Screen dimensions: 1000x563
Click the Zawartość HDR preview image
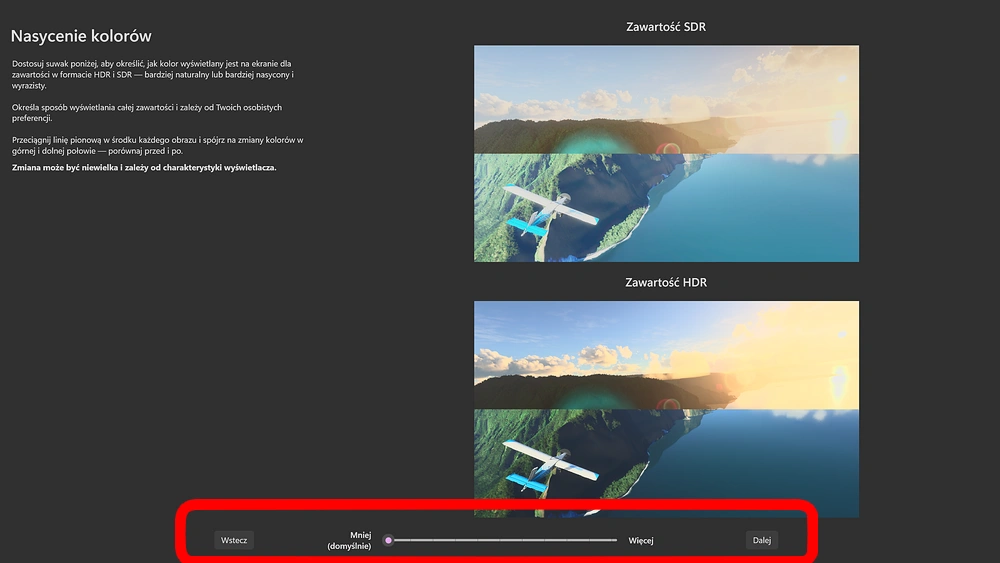click(x=666, y=409)
